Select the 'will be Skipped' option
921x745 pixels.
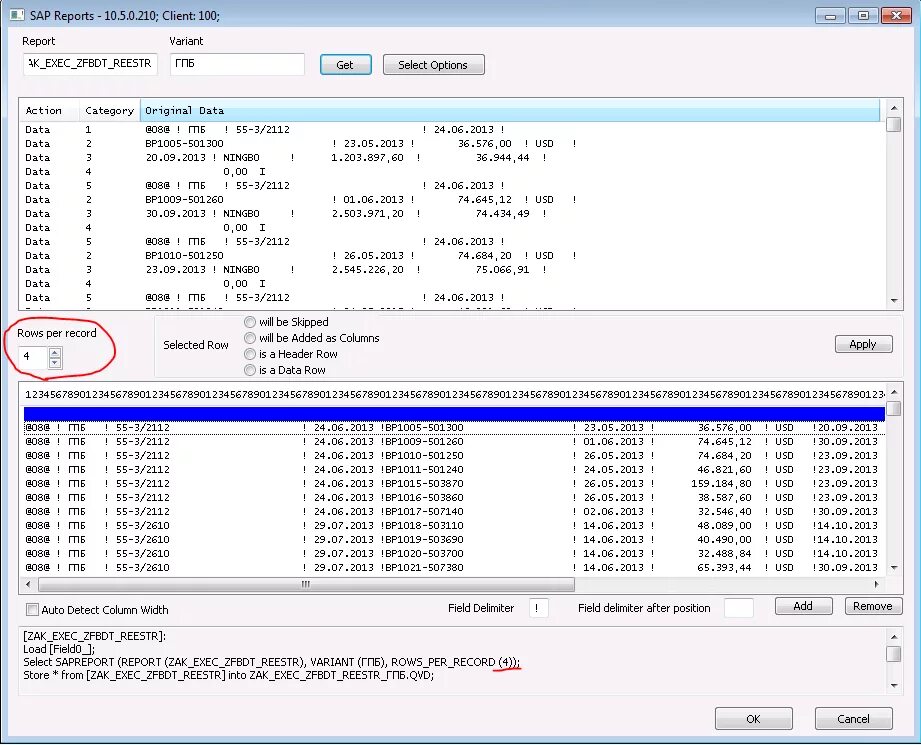250,322
